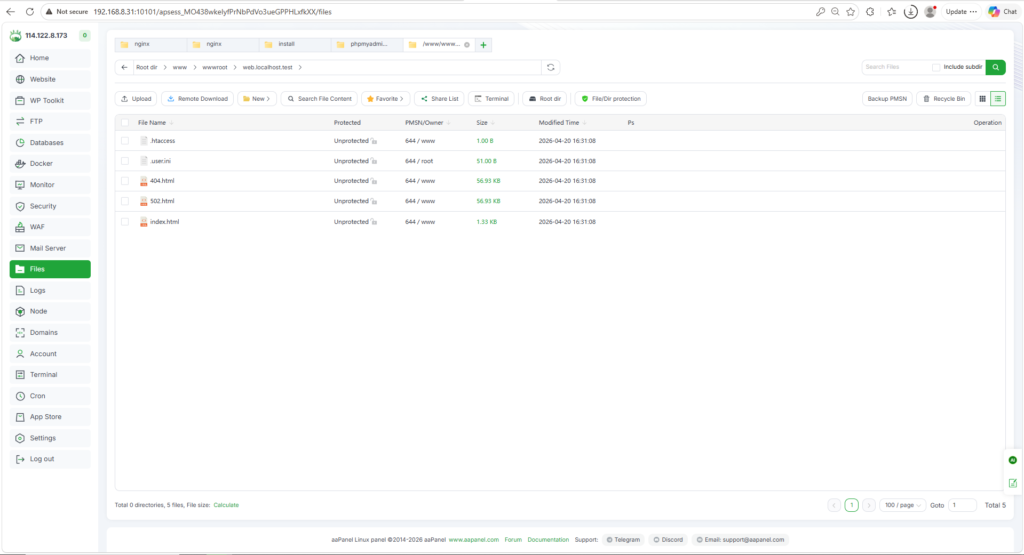Tick the checkbox for 404.html
Image resolution: width=1024 pixels, height=555 pixels.
[x=125, y=181]
